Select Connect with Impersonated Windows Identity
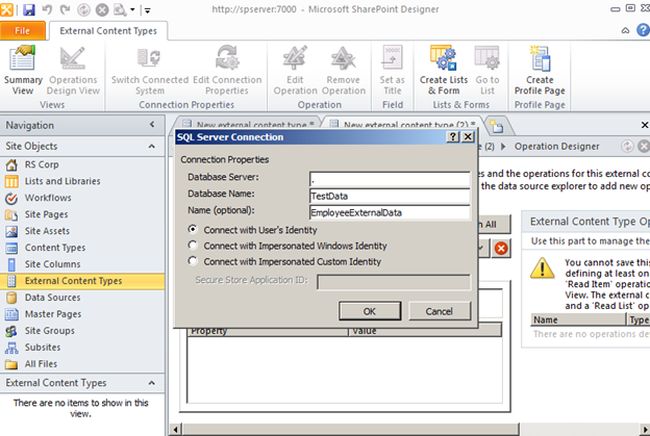The image size is (650, 436). [x=192, y=245]
